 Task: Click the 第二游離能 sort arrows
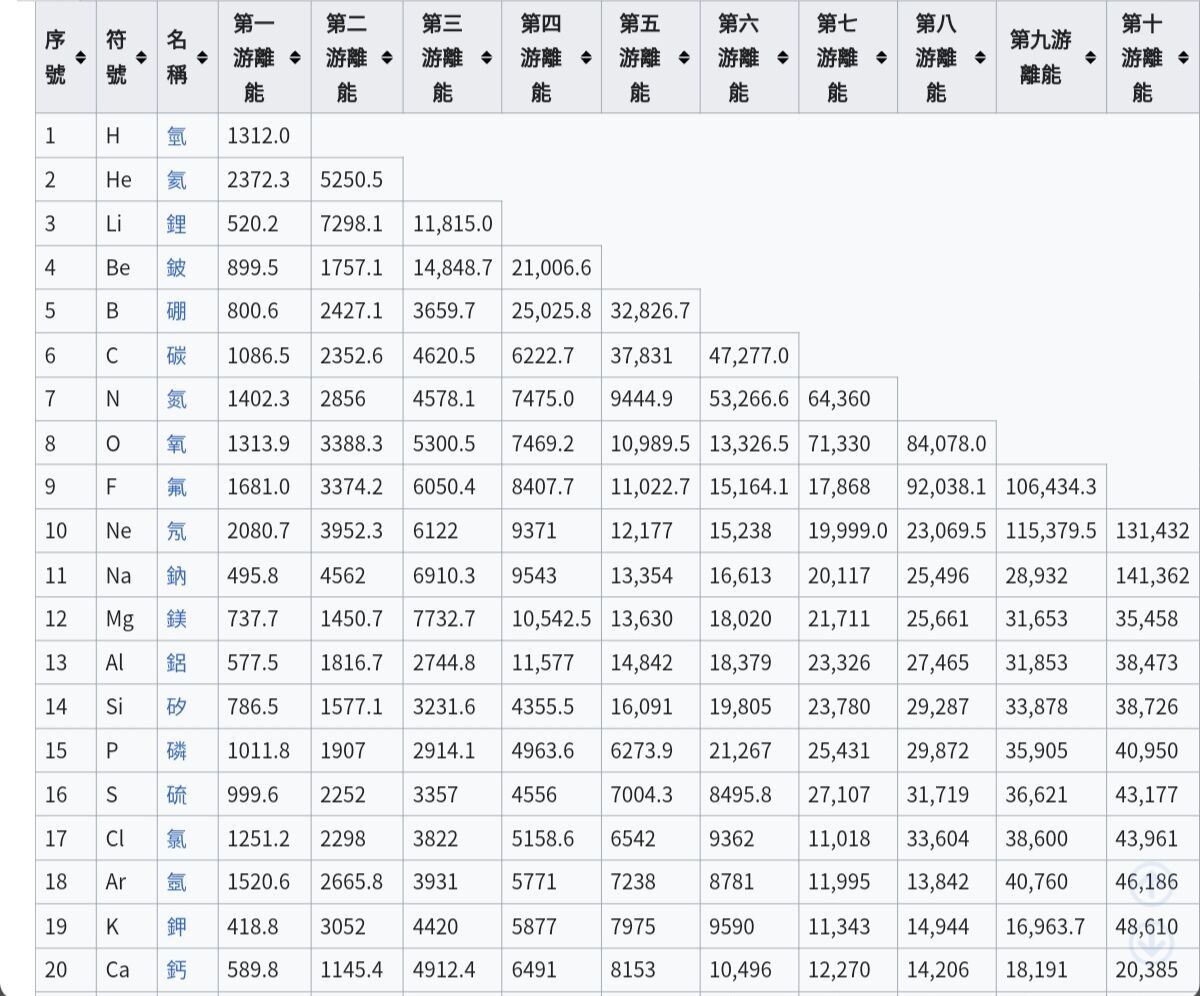pyautogui.click(x=387, y=58)
